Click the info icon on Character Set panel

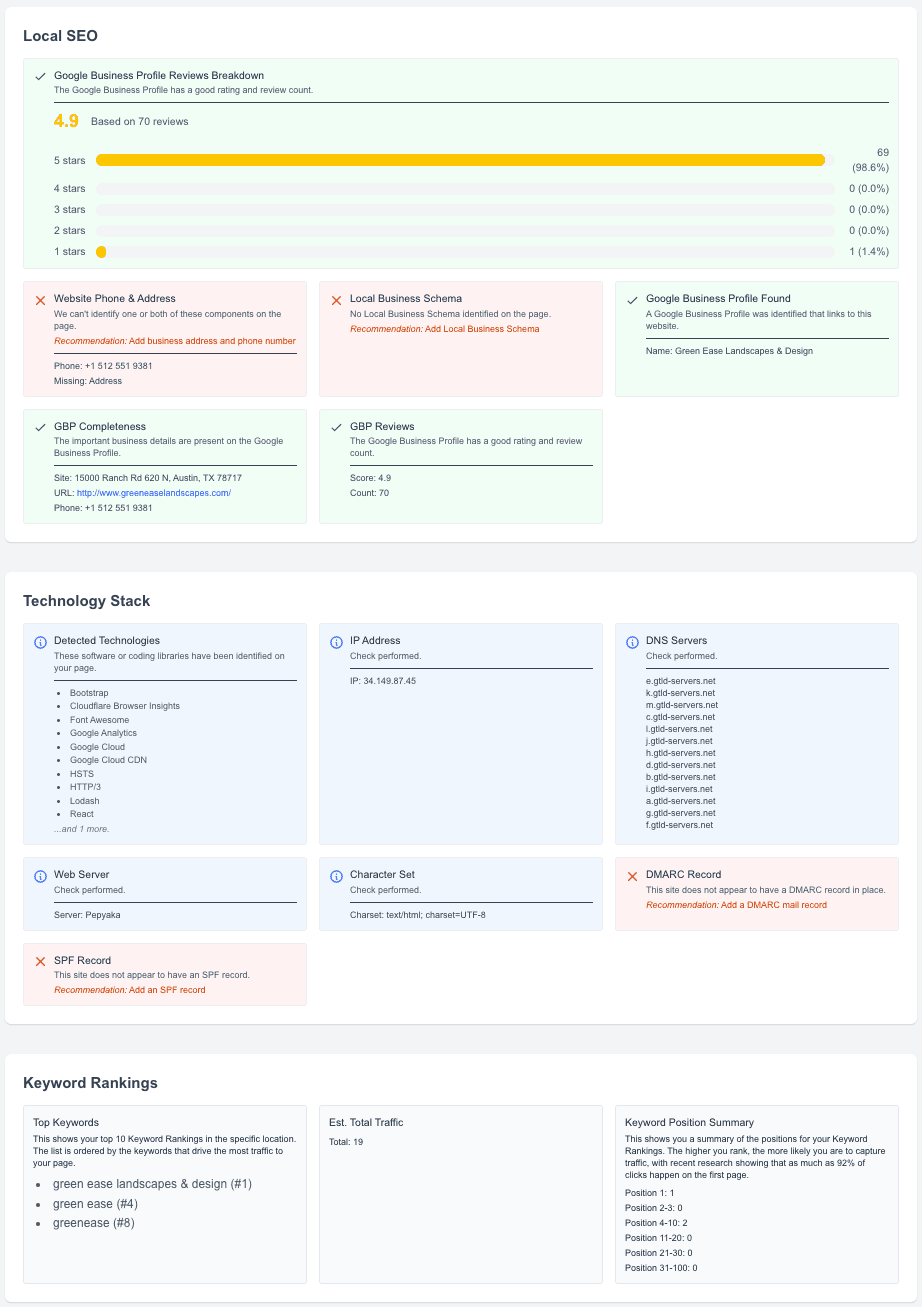335,875
